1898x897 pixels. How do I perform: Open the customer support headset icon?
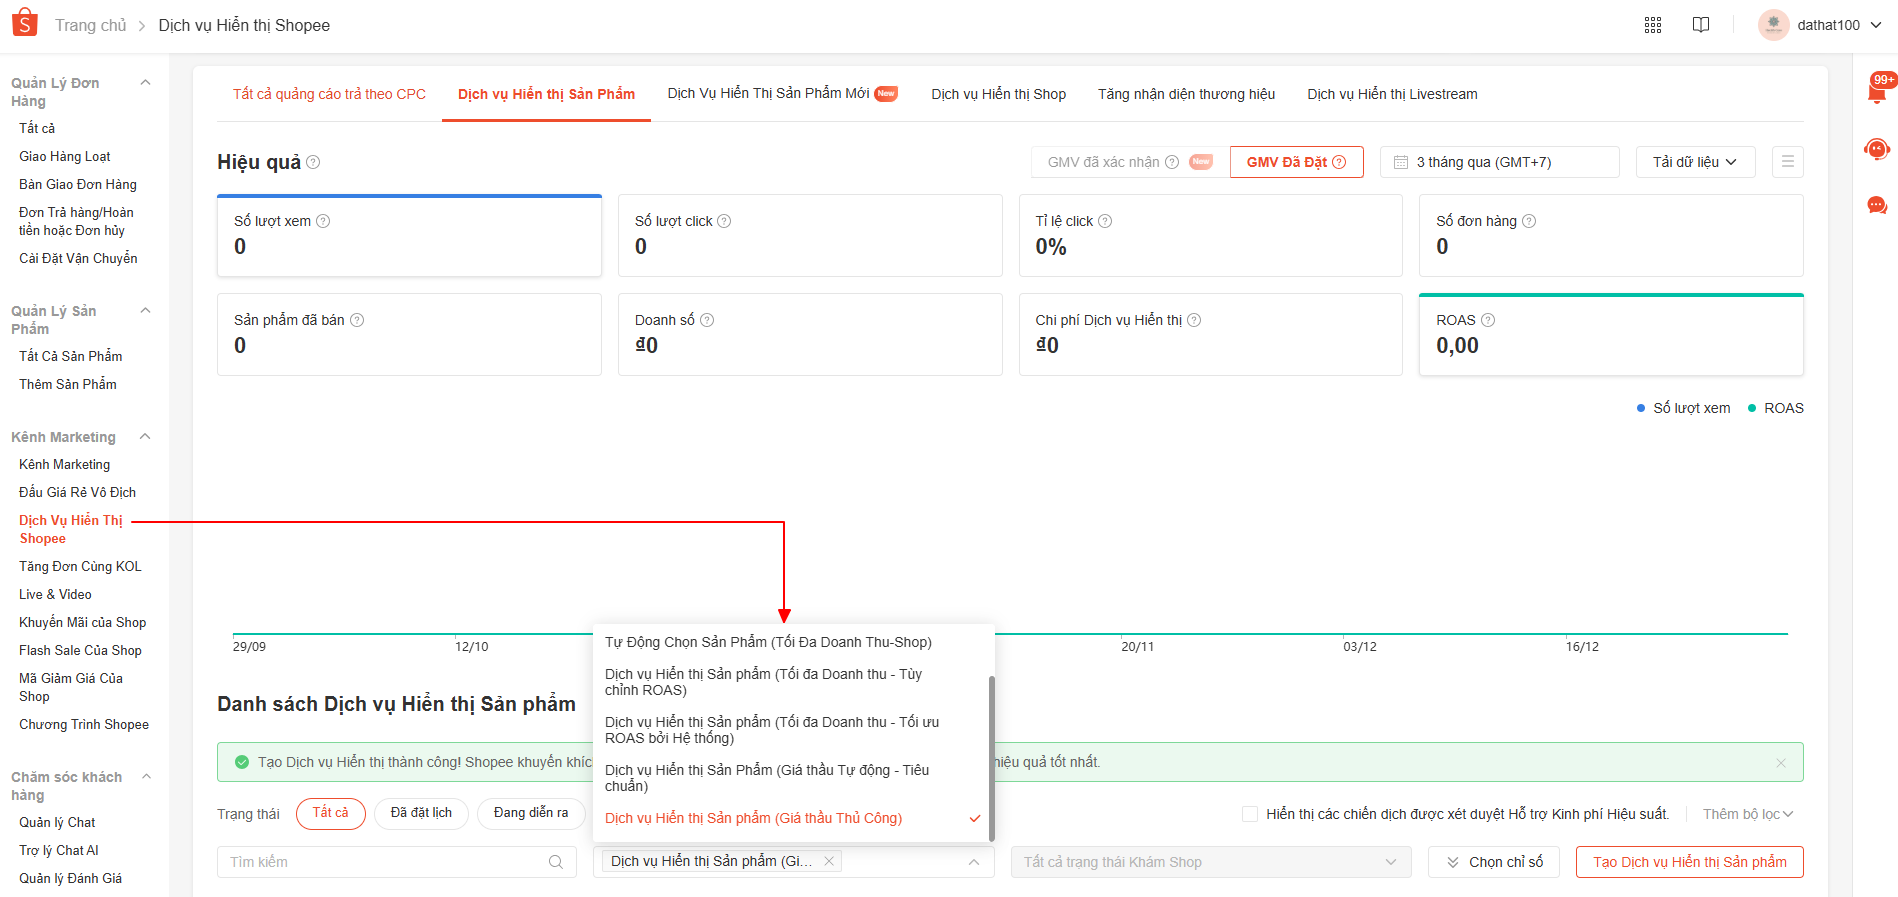click(x=1877, y=150)
